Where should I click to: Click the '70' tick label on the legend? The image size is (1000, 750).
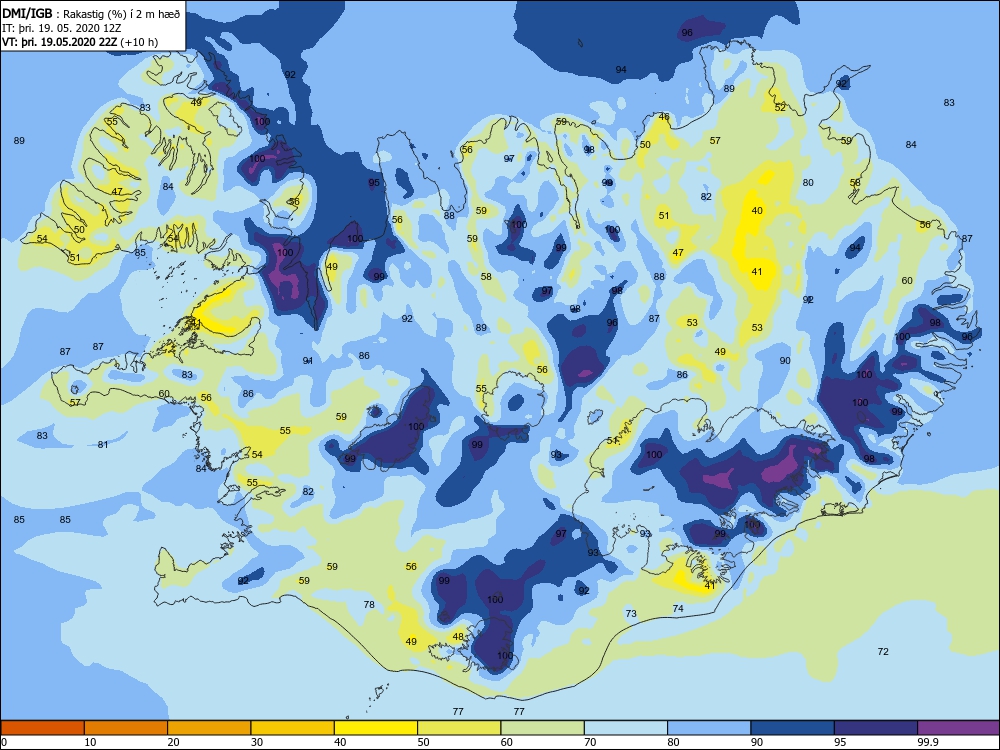(590, 742)
